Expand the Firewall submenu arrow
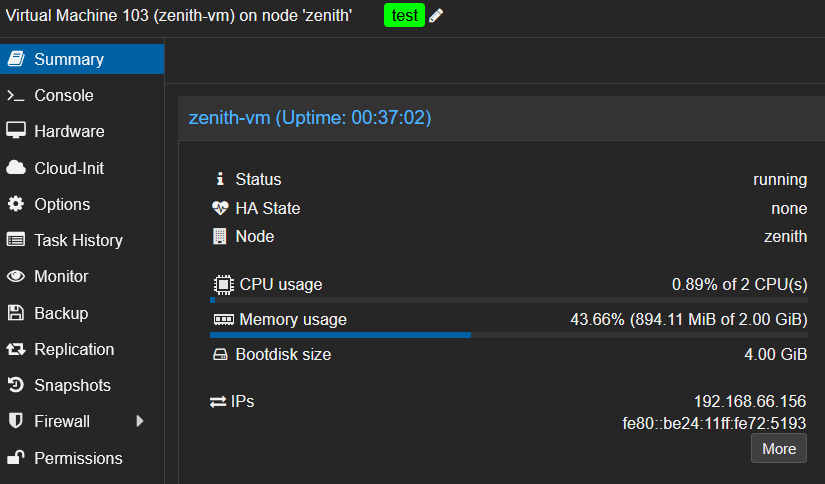The height and width of the screenshot is (484, 825). click(x=140, y=421)
